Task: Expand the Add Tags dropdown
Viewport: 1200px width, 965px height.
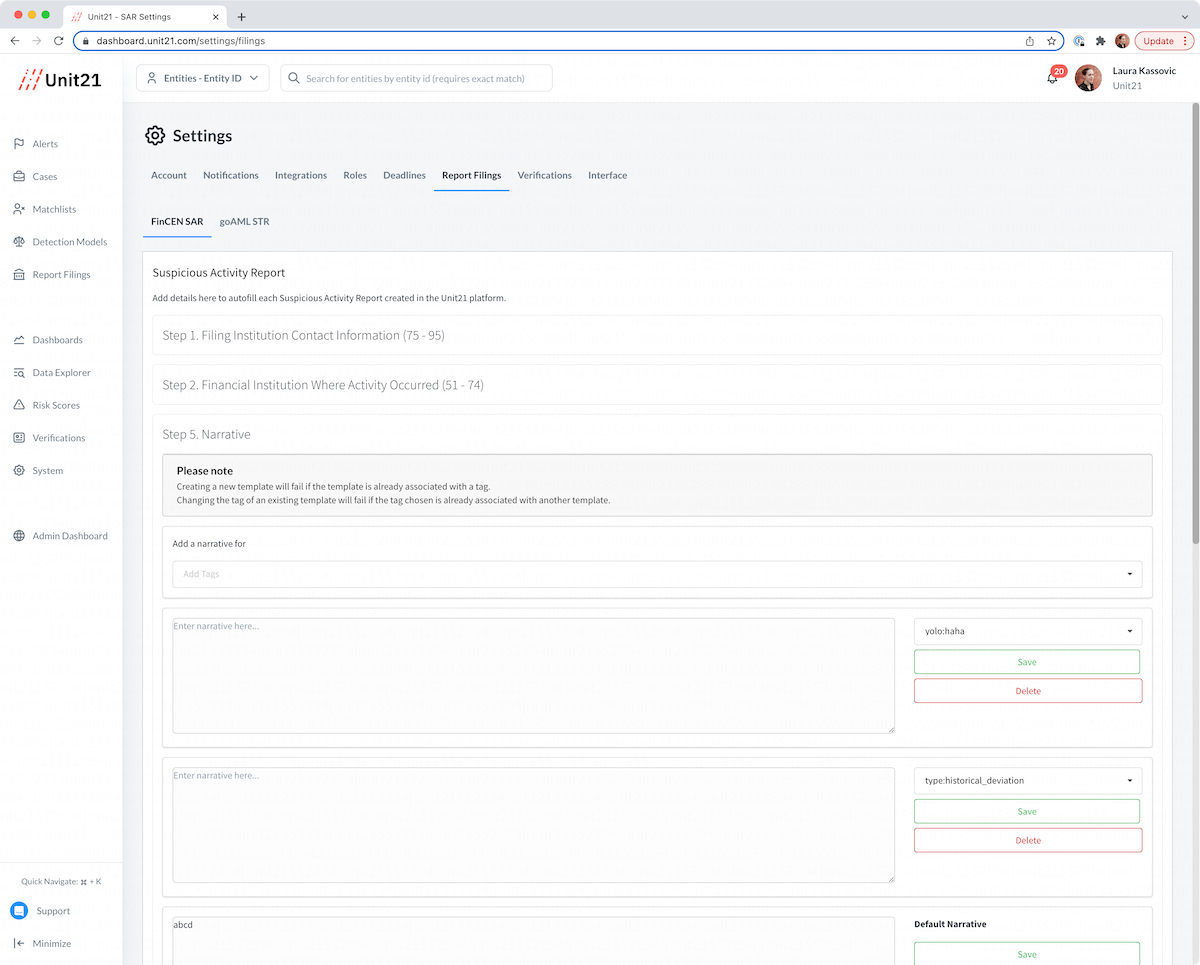Action: tap(657, 574)
